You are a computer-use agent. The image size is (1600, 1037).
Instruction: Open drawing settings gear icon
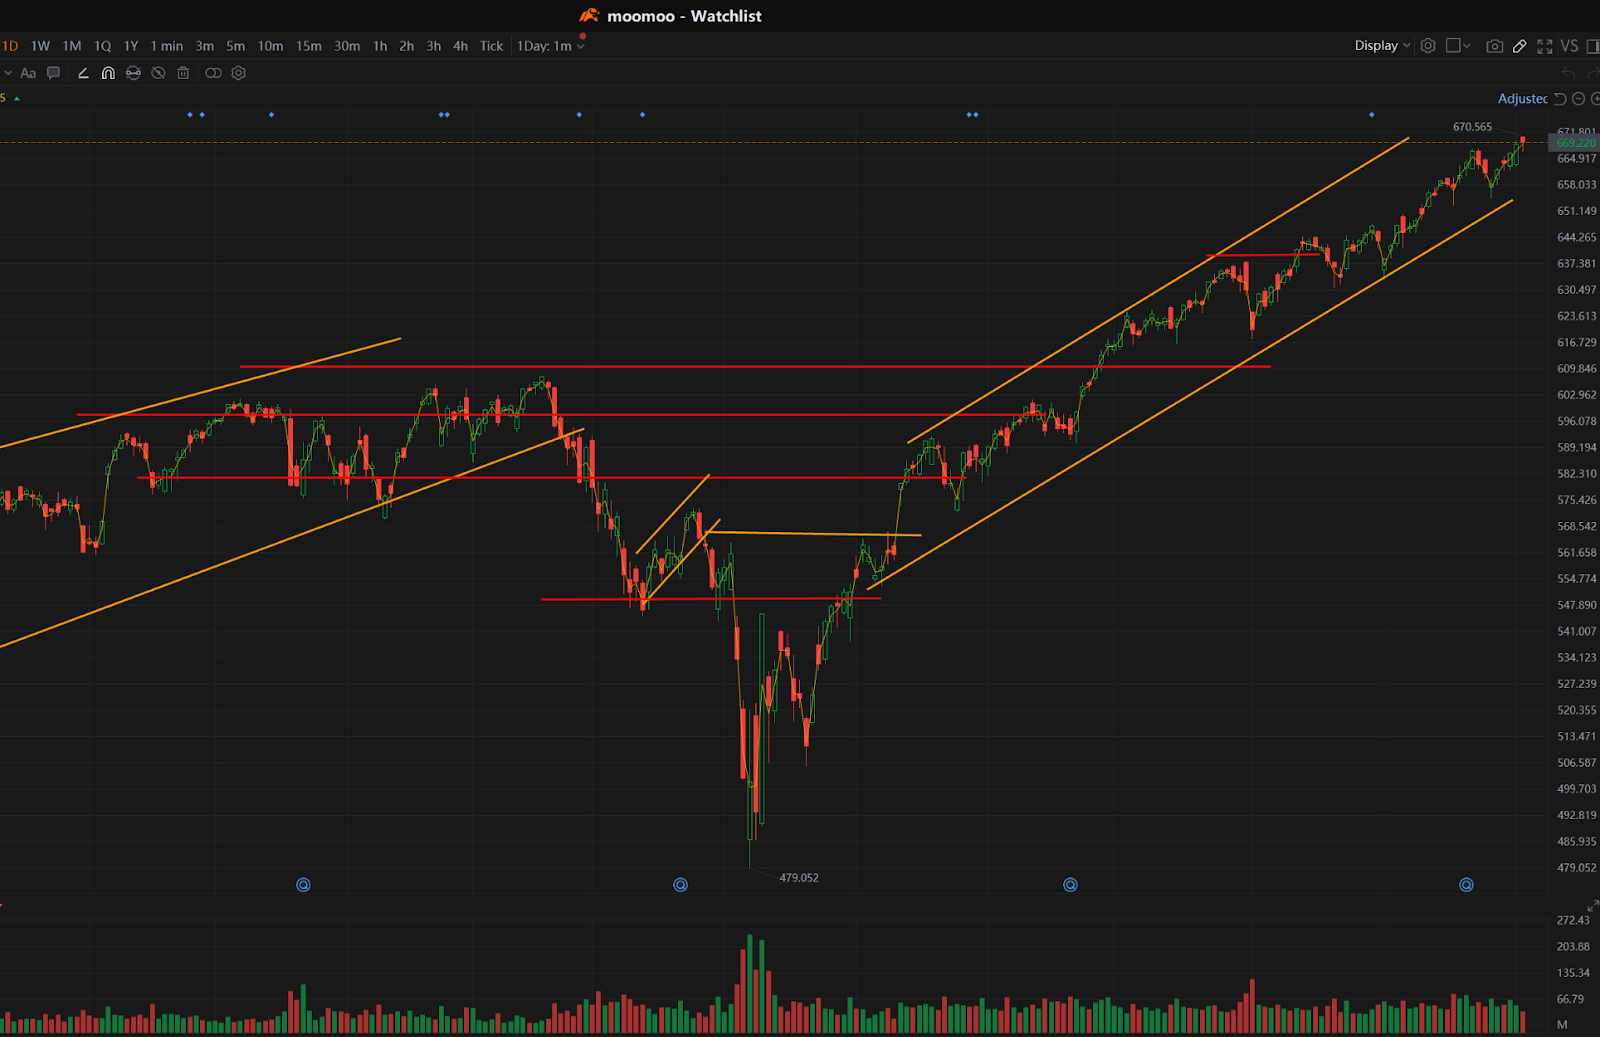(x=238, y=73)
